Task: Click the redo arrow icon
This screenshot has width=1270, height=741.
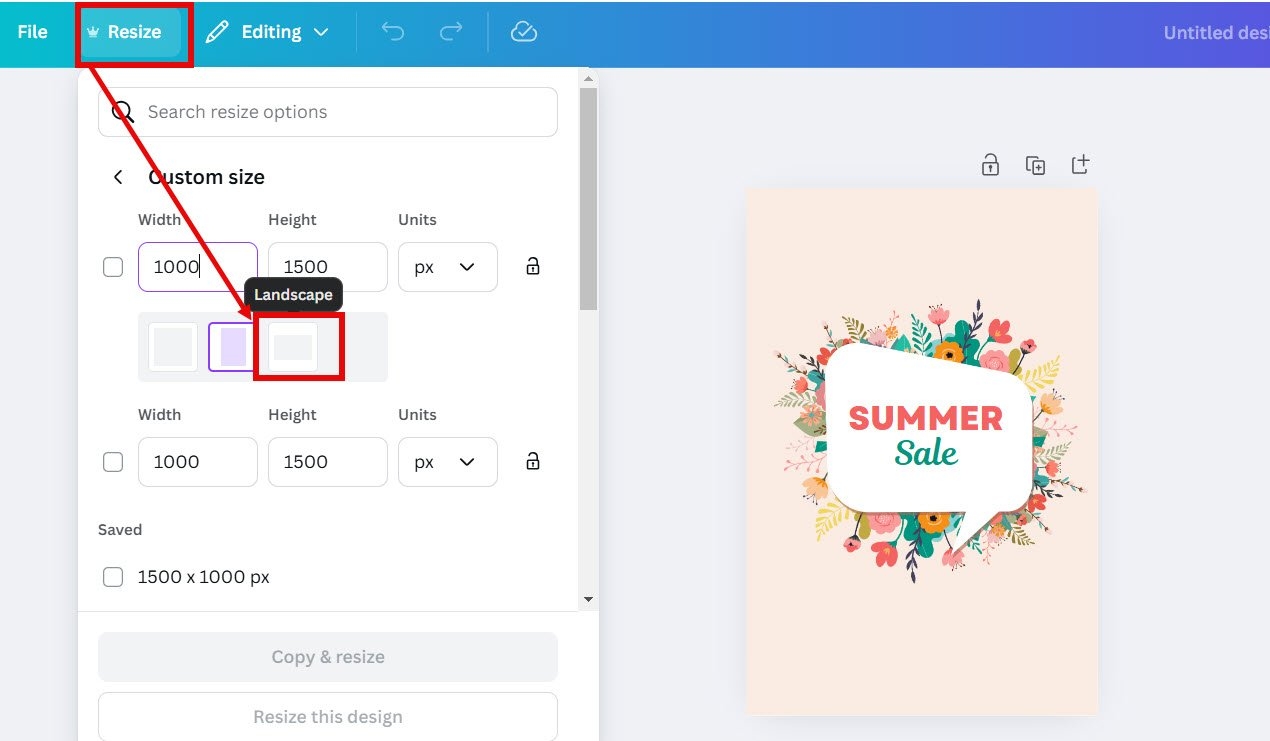Action: point(451,32)
